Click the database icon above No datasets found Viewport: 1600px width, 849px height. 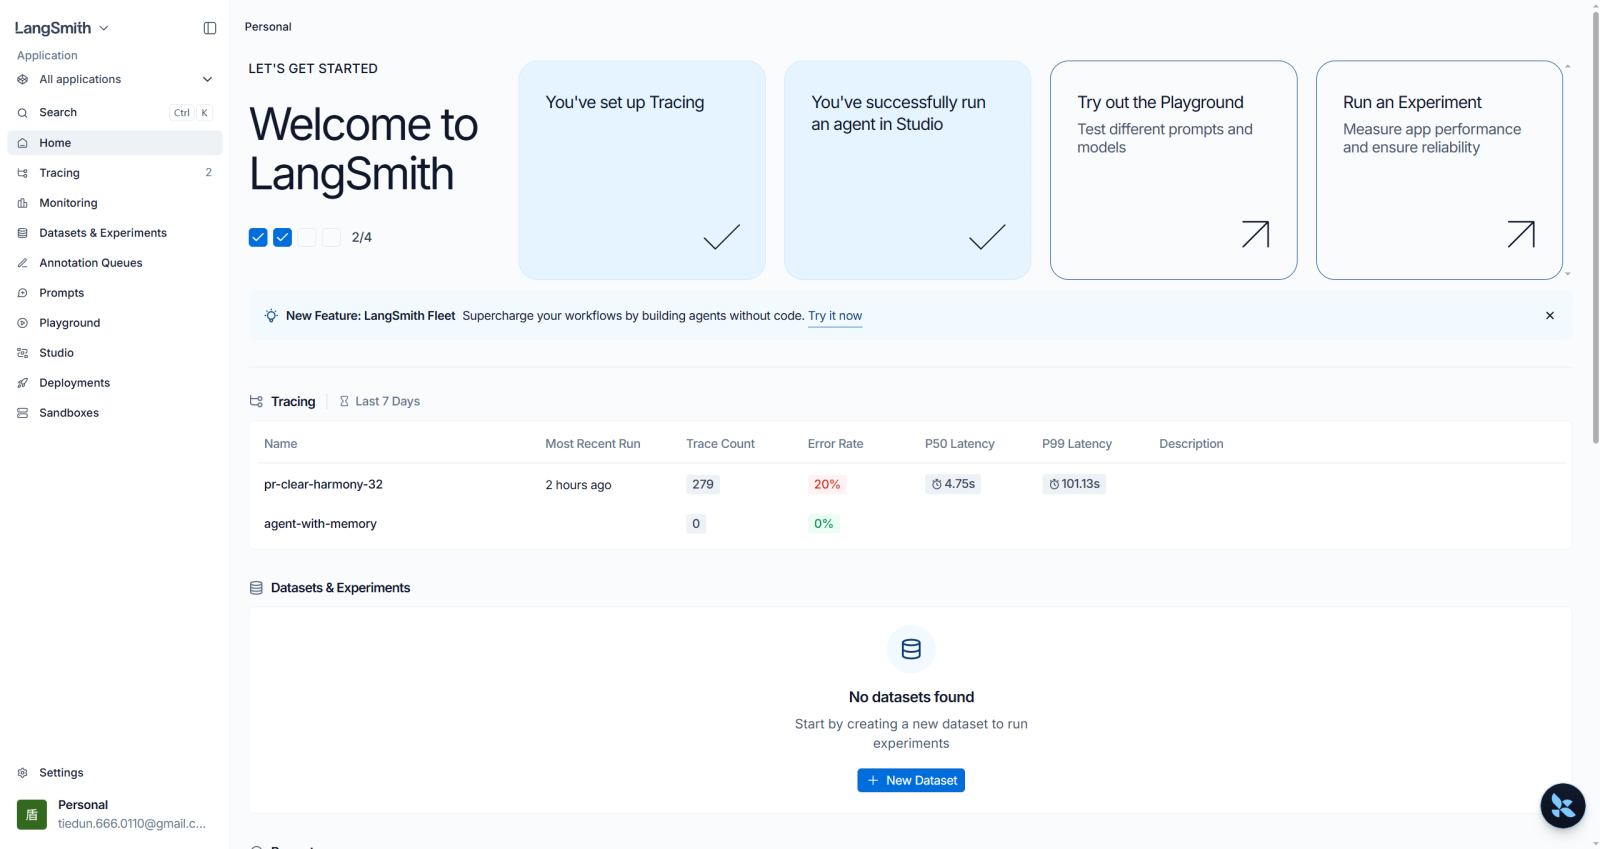[x=911, y=649]
